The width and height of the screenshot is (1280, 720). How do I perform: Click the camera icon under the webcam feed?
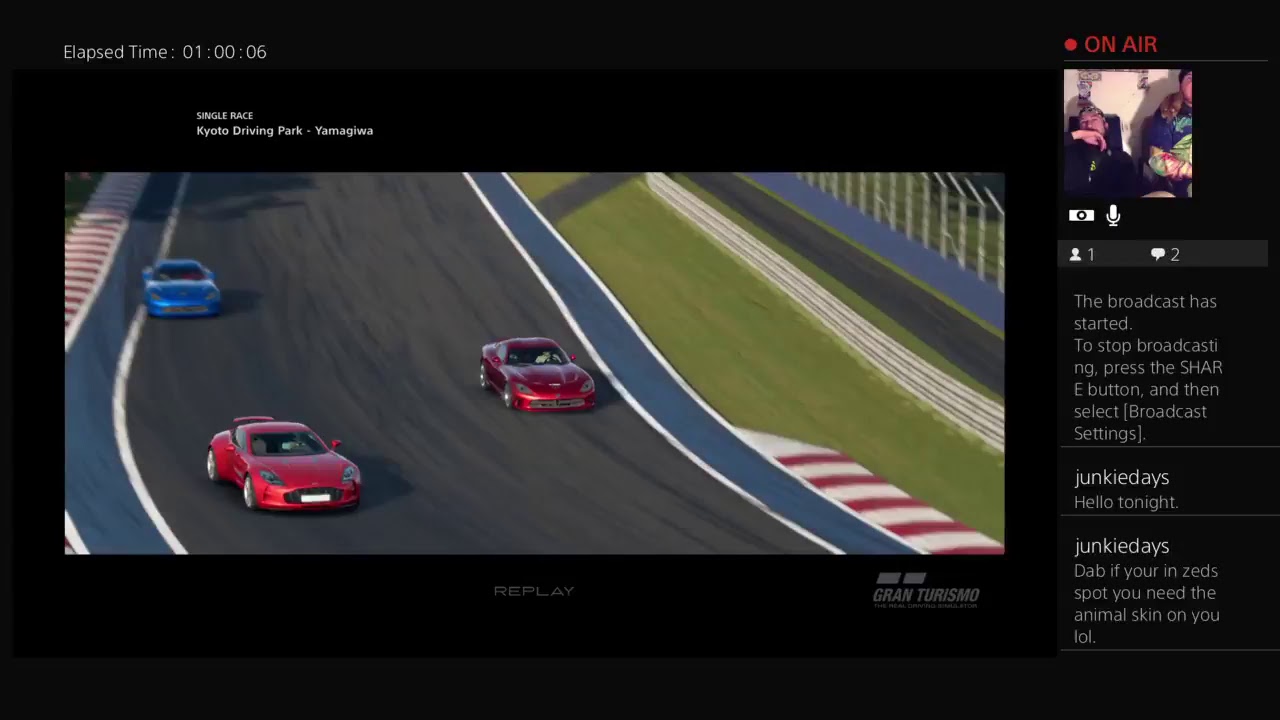(x=1081, y=215)
